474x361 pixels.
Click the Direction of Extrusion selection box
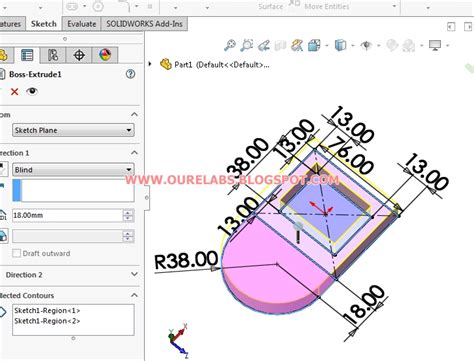point(73,190)
